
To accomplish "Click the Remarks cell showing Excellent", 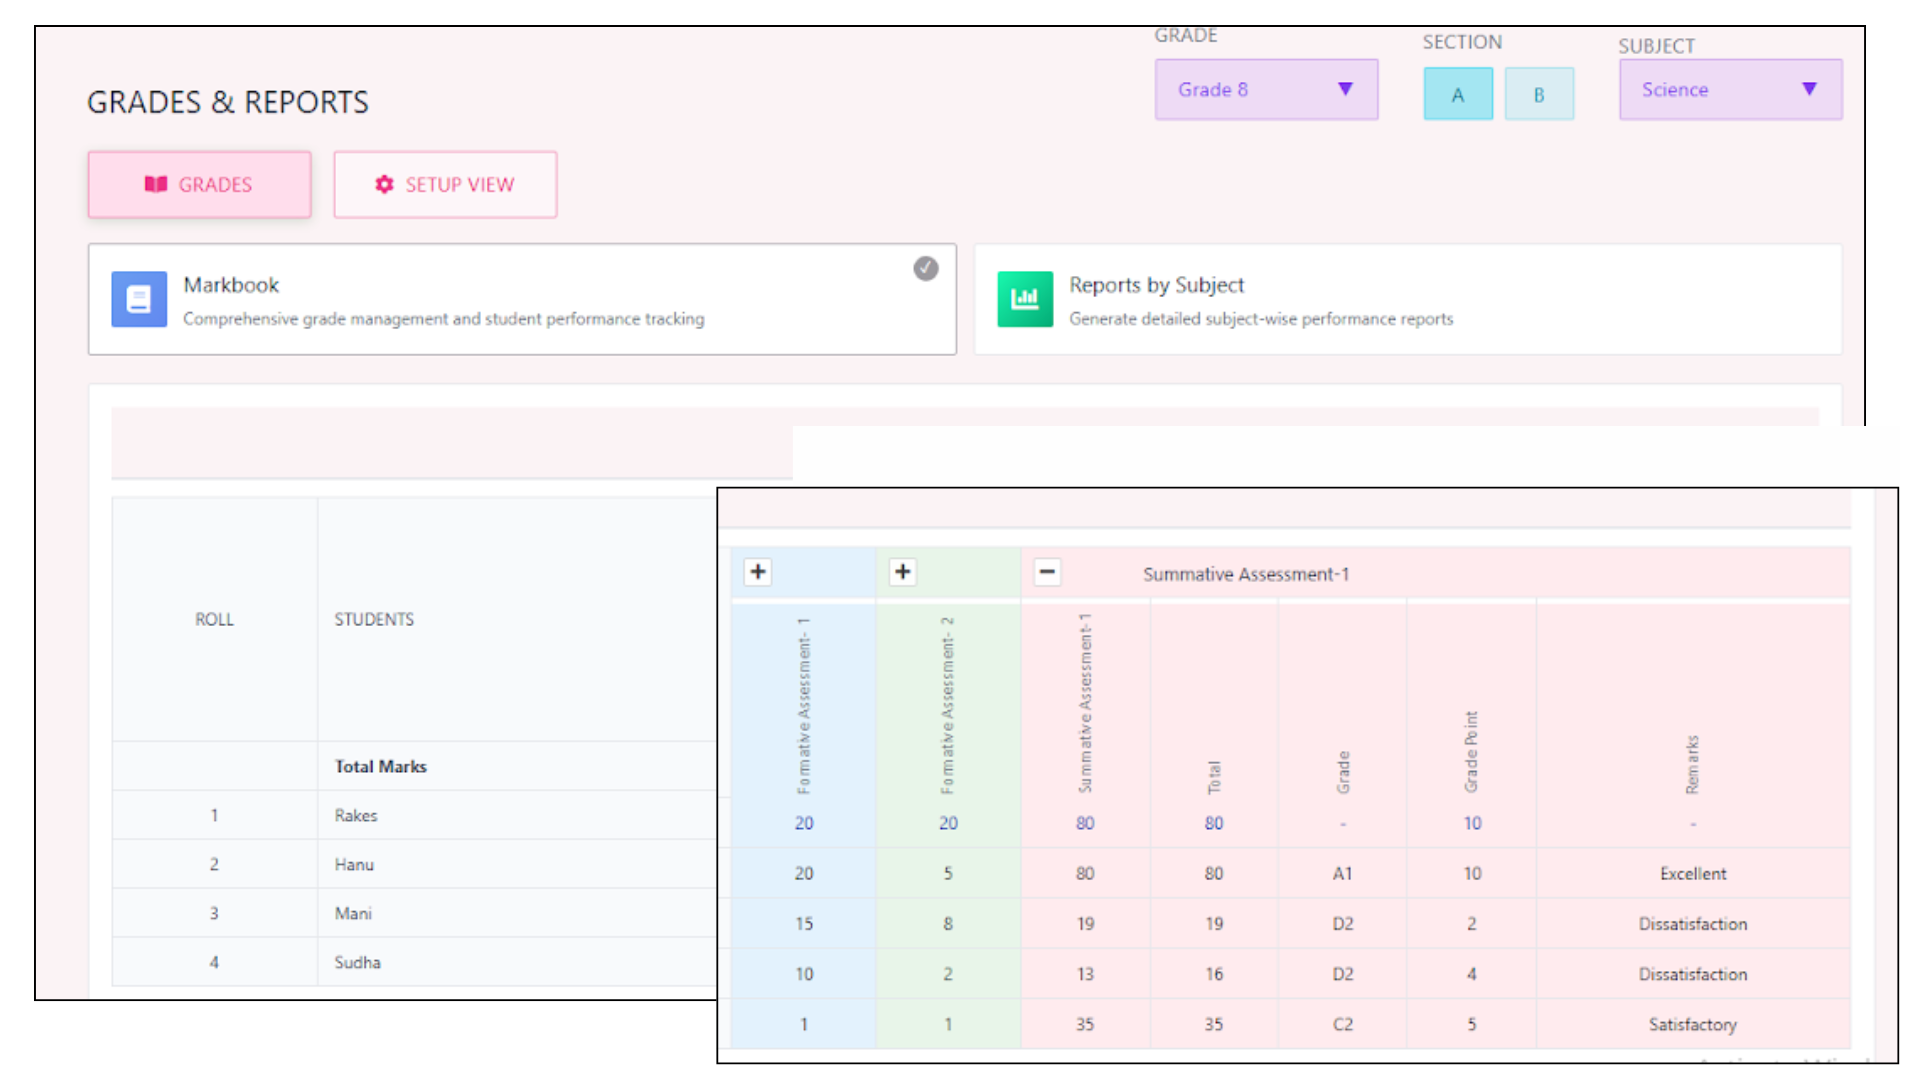I will pos(1692,872).
